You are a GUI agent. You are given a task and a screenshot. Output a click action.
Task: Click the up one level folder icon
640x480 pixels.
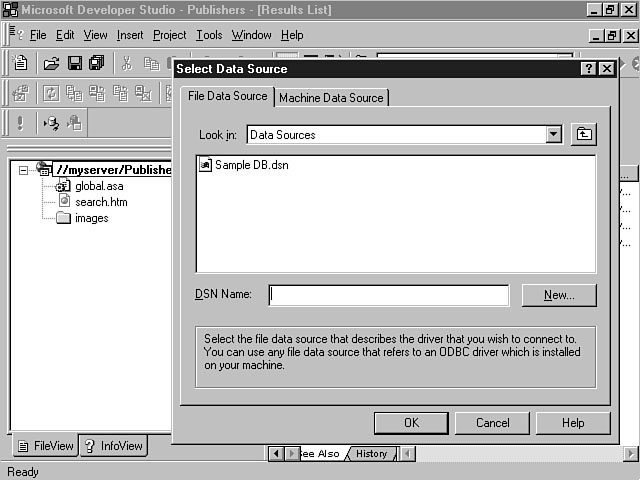[583, 135]
